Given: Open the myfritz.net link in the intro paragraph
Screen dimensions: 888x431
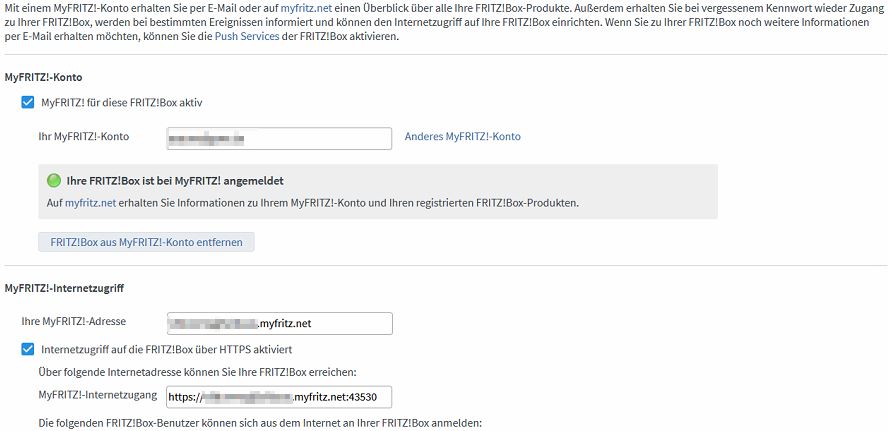Looking at the screenshot, I should pyautogui.click(x=305, y=8).
